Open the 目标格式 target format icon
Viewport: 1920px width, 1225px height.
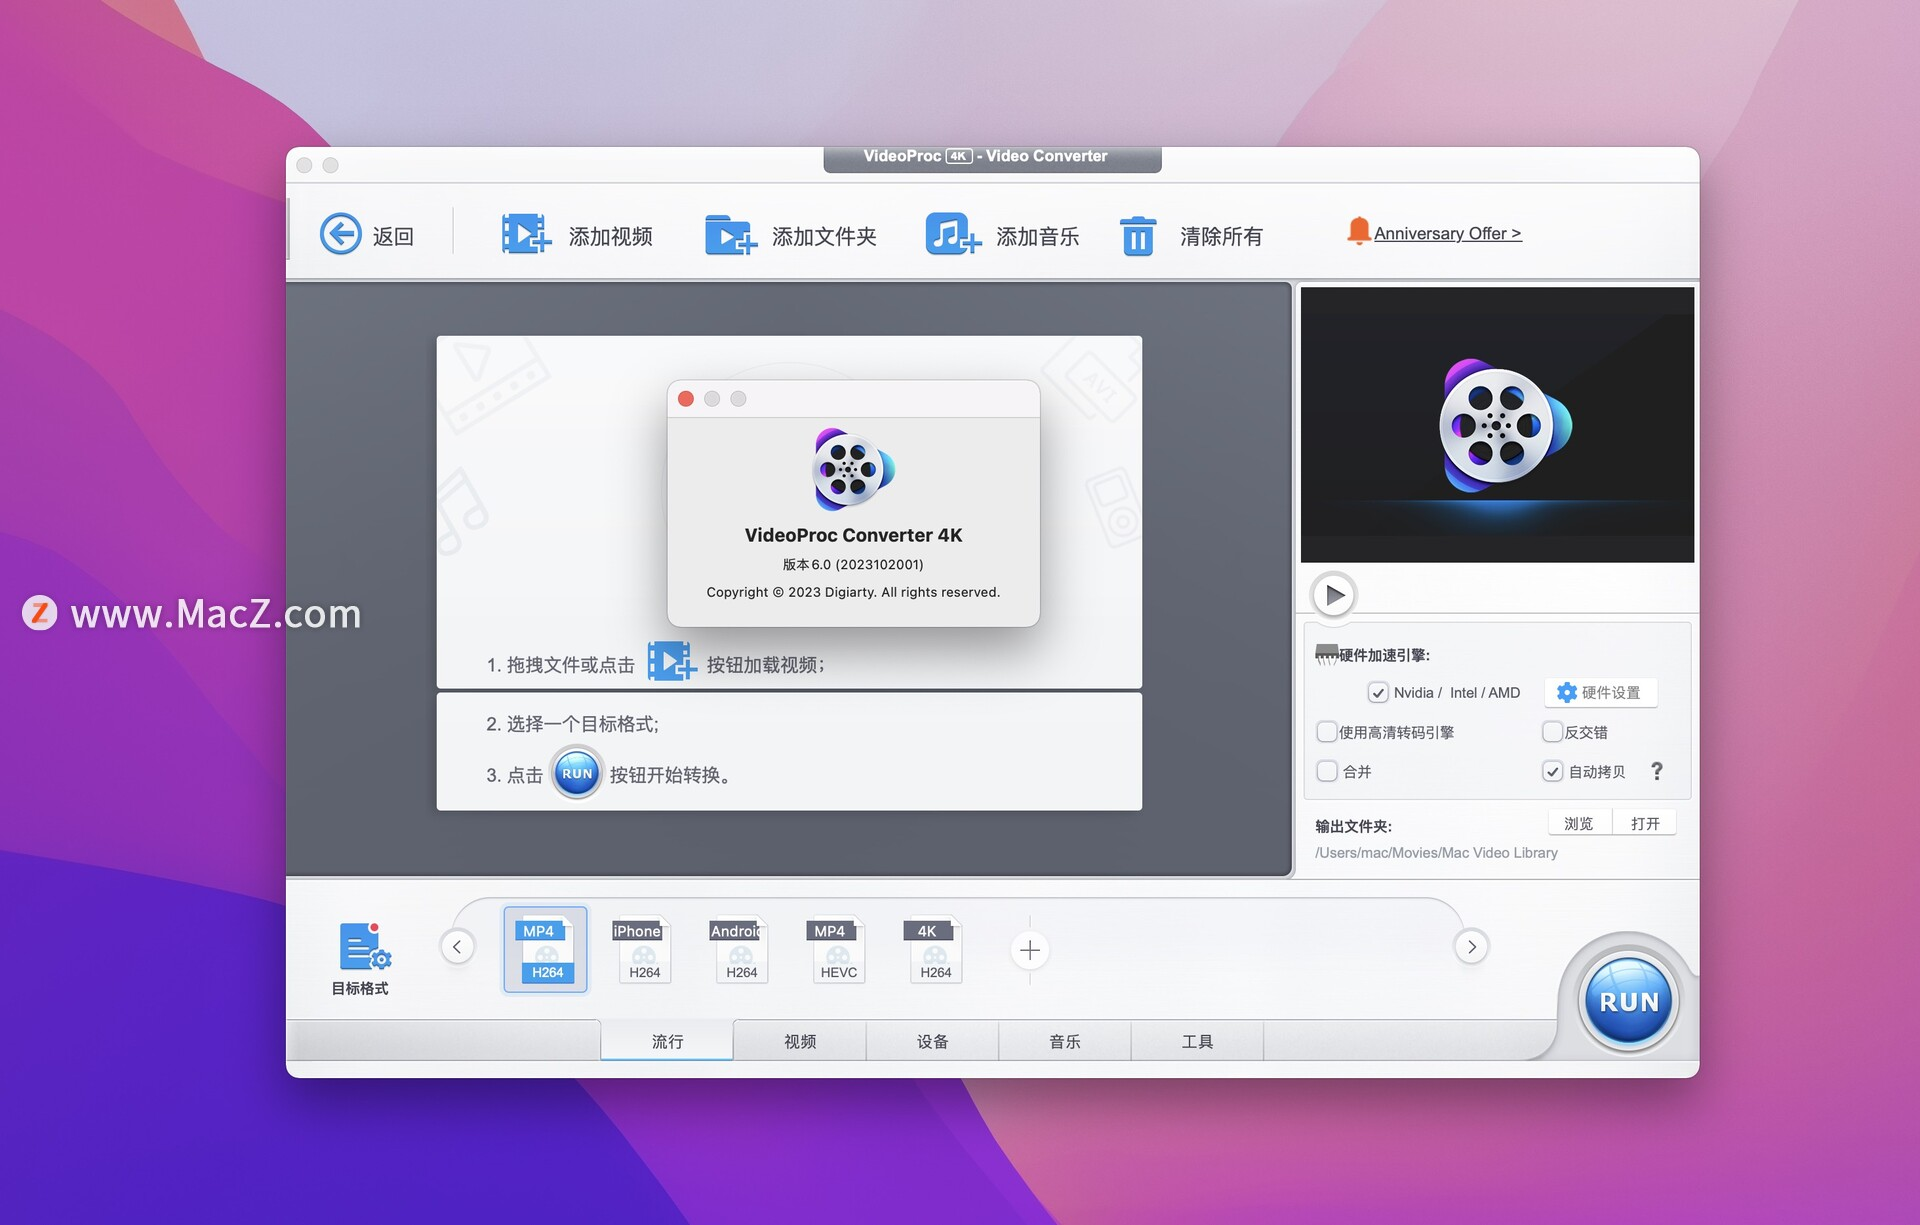point(364,947)
